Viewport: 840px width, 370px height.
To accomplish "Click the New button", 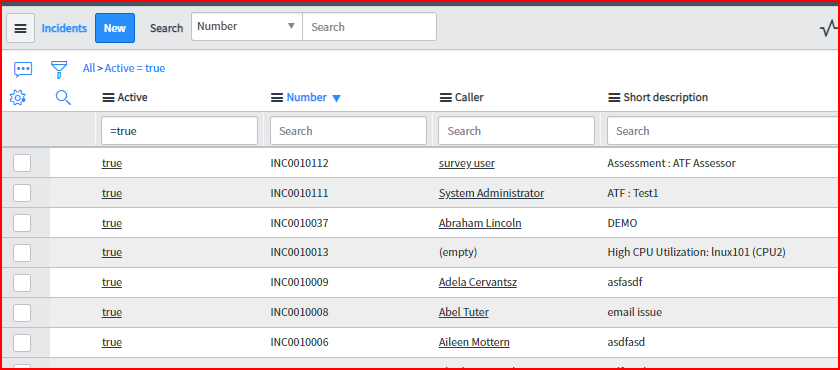I will click(115, 28).
